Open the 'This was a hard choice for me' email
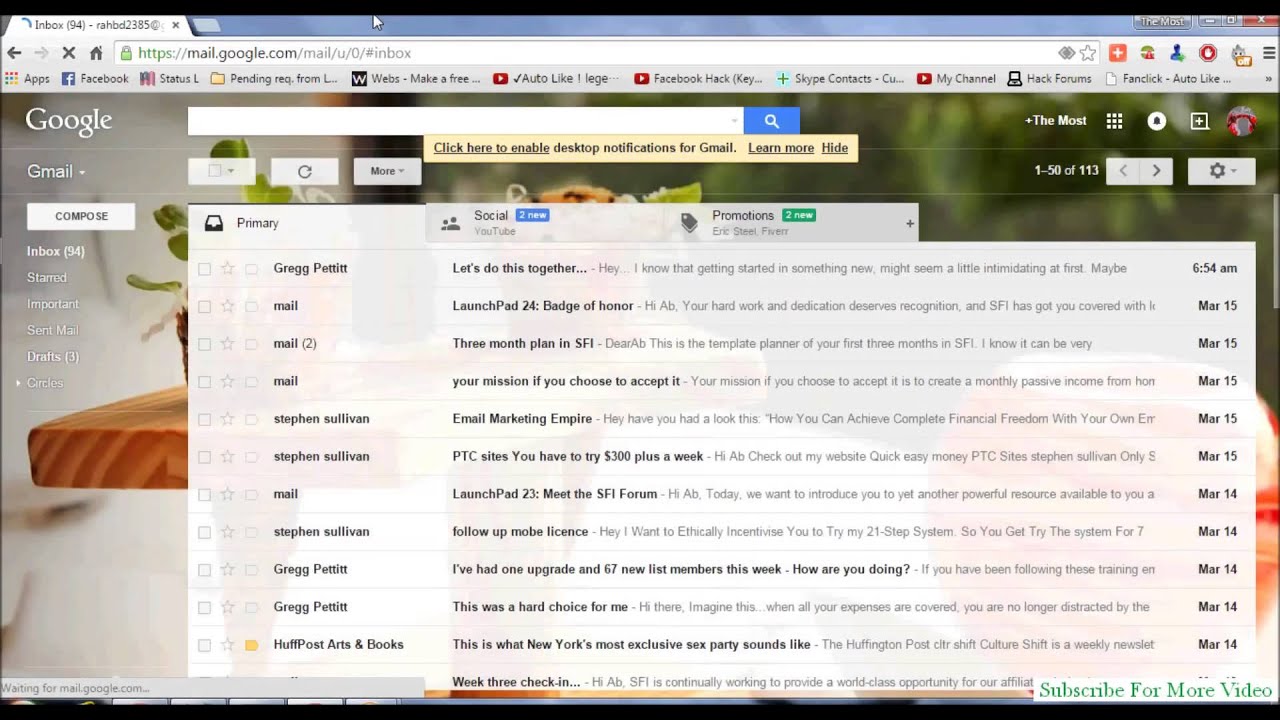Viewport: 1280px width, 720px height. pyautogui.click(x=721, y=607)
